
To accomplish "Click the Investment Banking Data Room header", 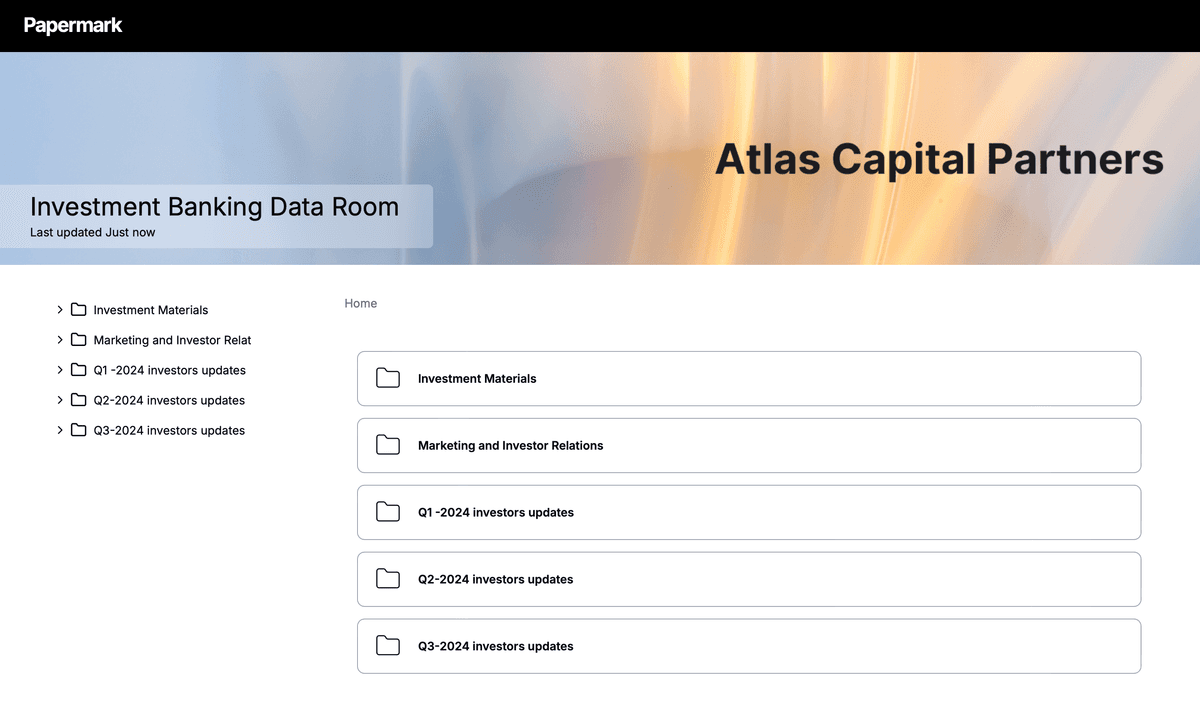I will pyautogui.click(x=214, y=207).
